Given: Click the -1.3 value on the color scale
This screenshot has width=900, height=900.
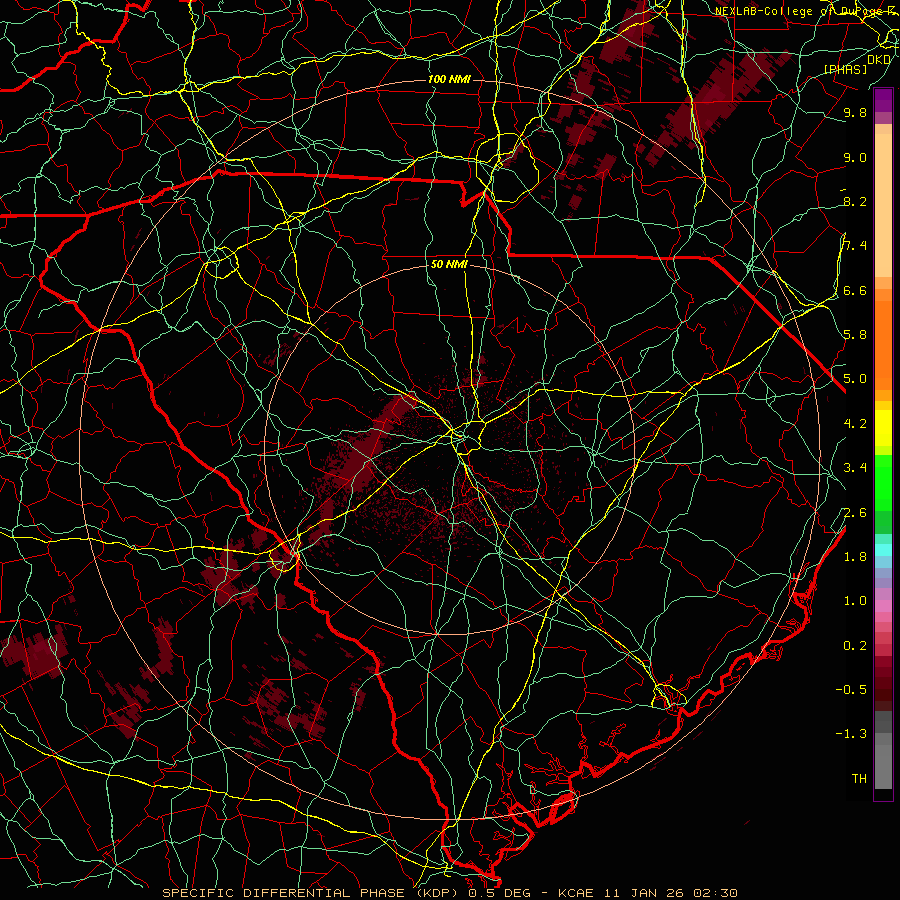Looking at the screenshot, I should point(851,734).
